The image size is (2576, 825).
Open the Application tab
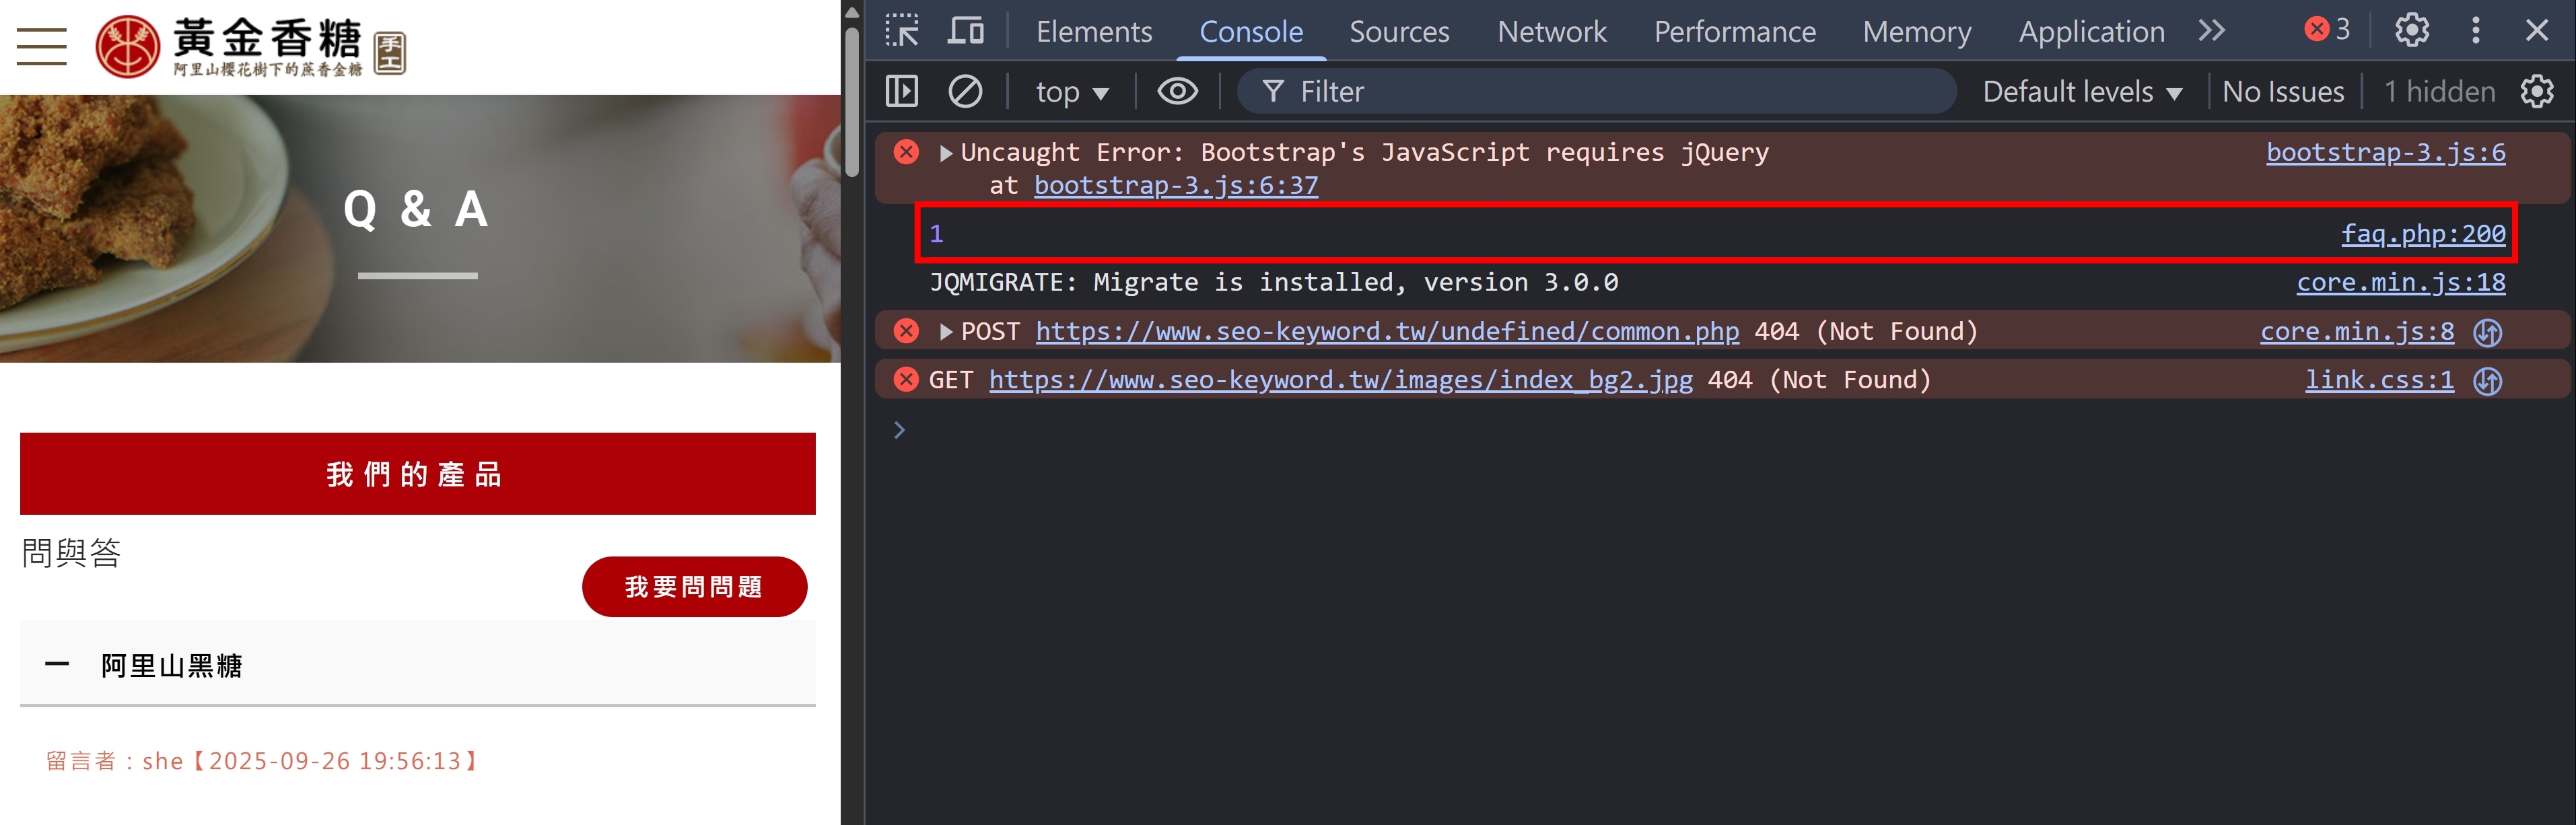[2092, 31]
